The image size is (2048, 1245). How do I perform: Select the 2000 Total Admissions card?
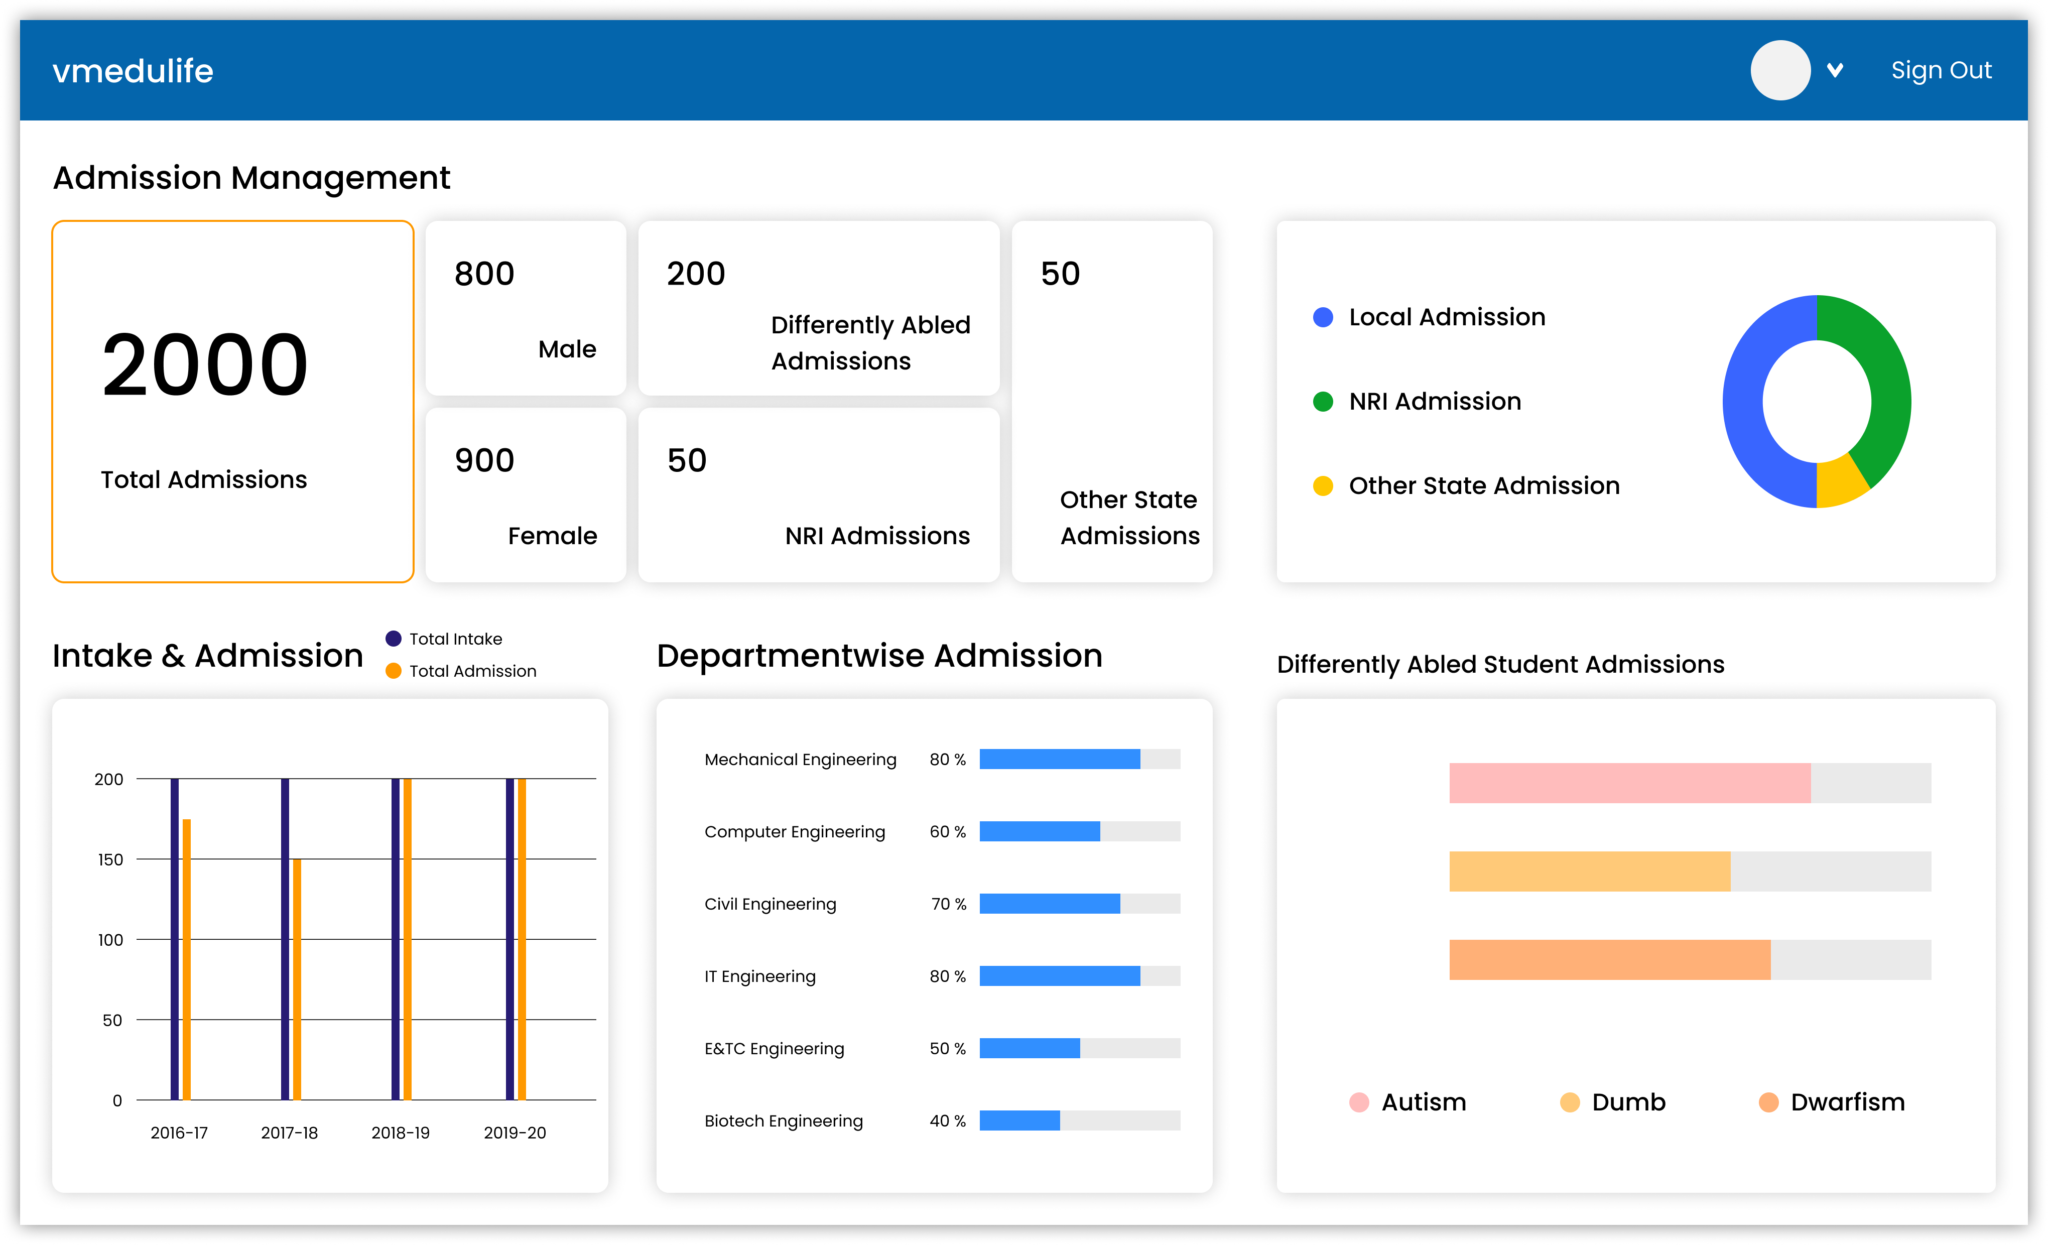tap(232, 400)
